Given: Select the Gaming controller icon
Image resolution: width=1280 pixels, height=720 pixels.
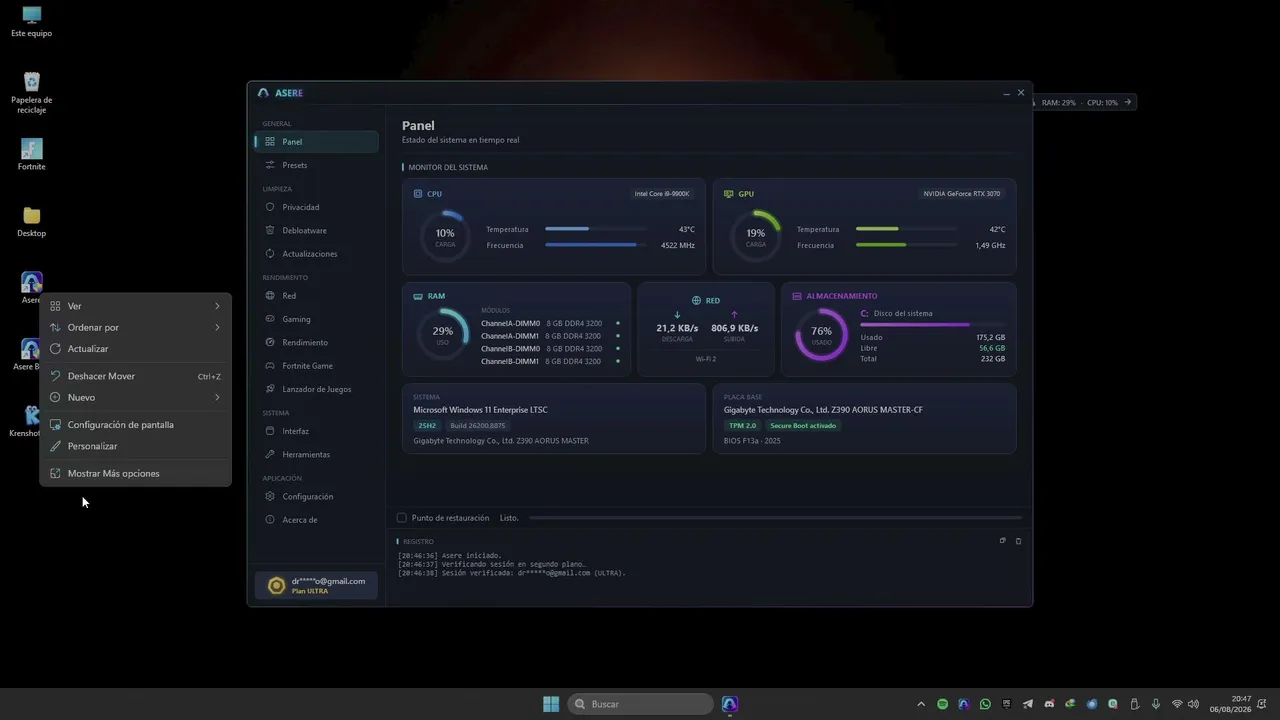Looking at the screenshot, I should (x=270, y=319).
